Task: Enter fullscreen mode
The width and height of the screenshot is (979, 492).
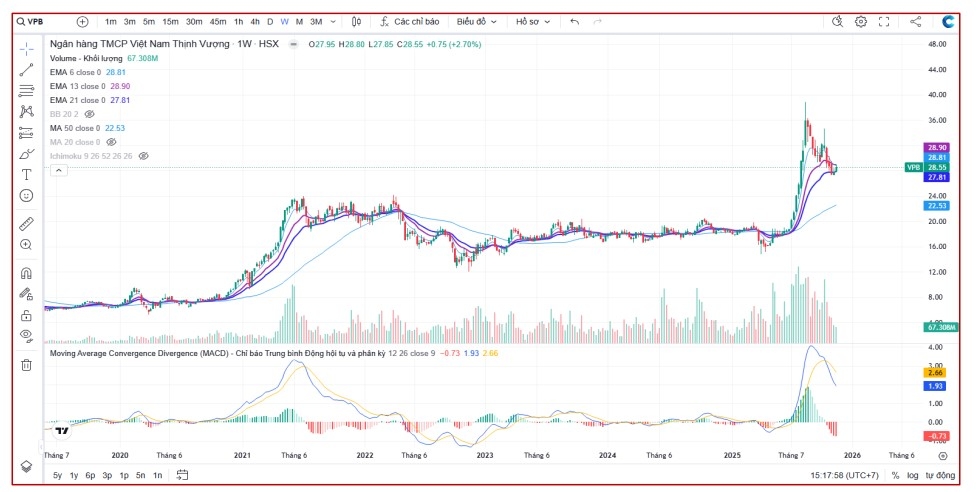Action: click(884, 21)
